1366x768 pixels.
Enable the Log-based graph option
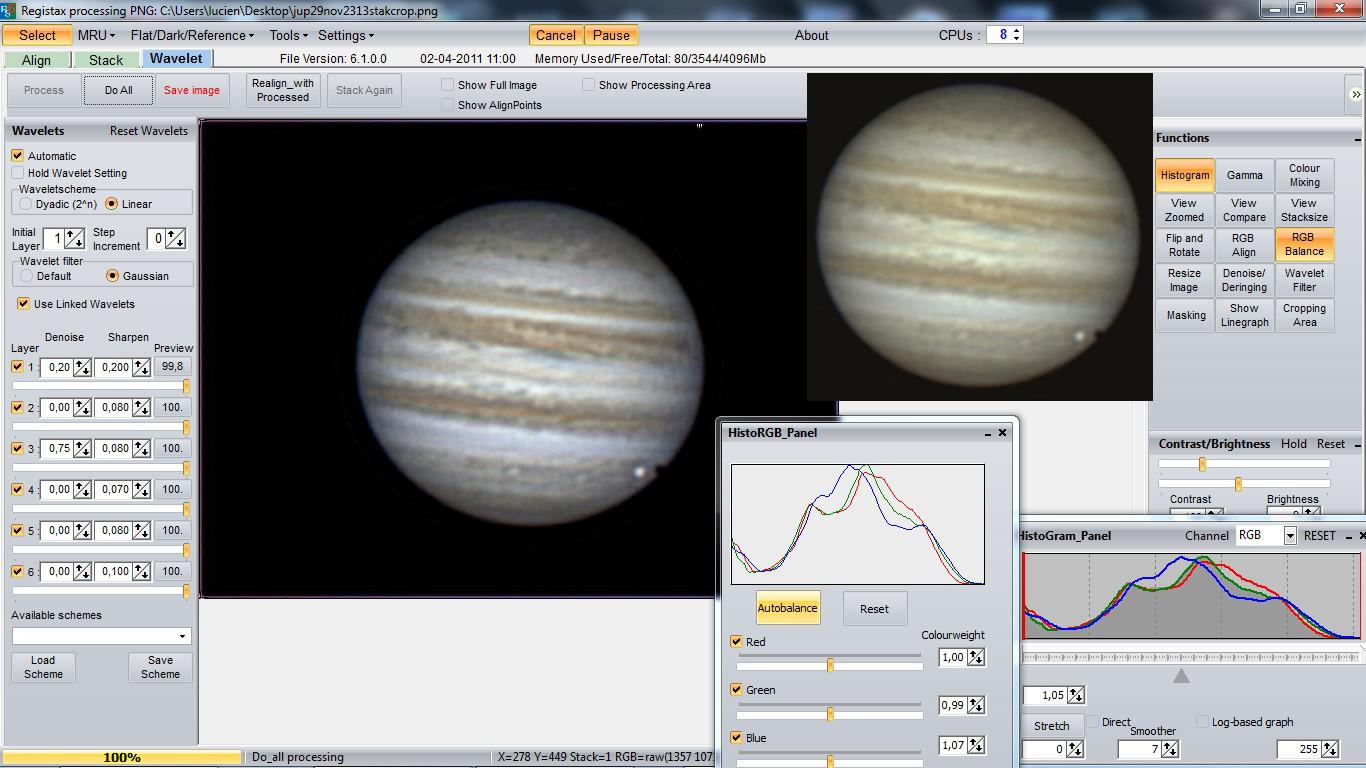(1202, 722)
